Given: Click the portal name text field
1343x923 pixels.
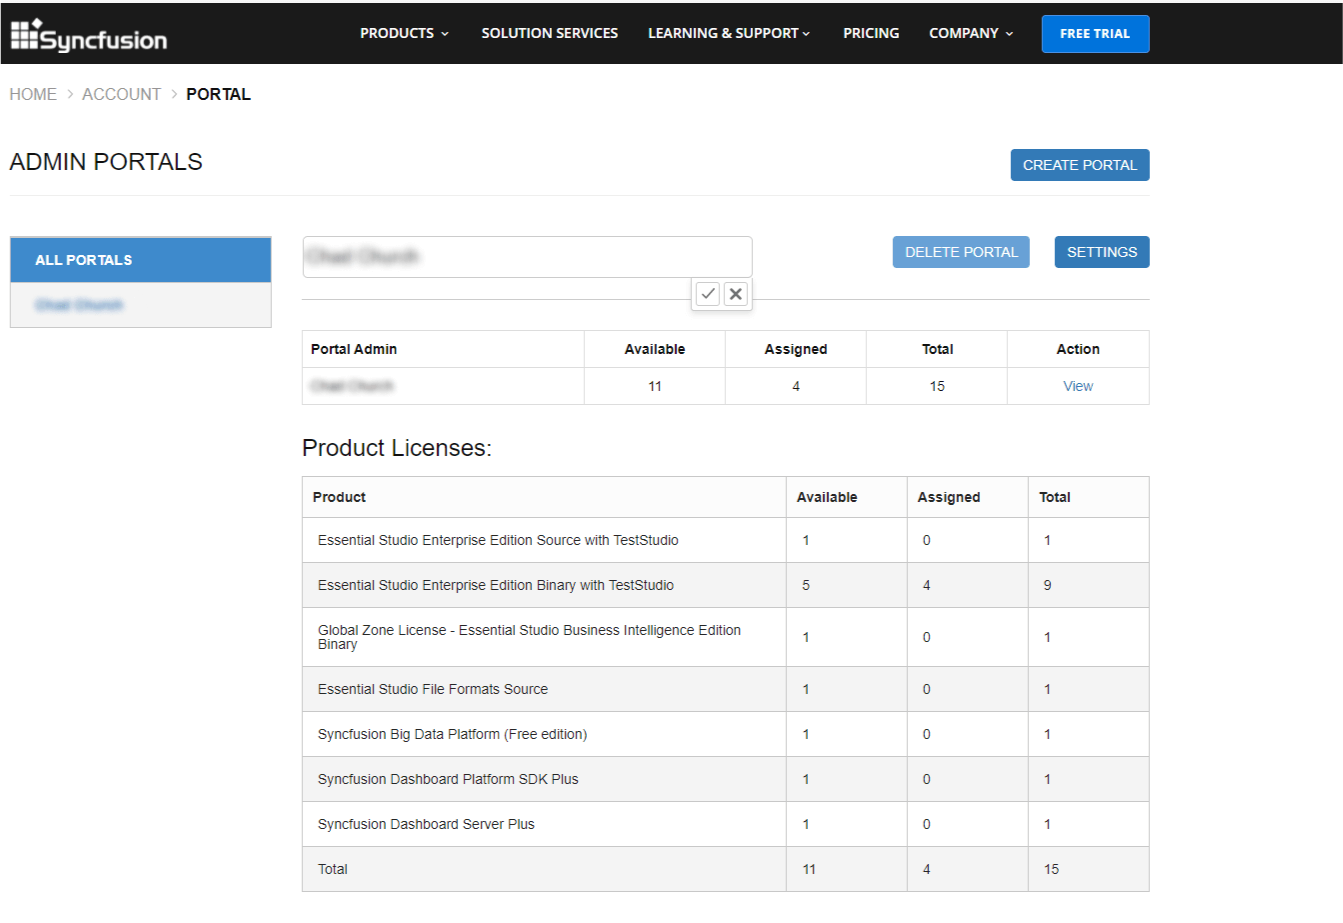Looking at the screenshot, I should [x=527, y=257].
